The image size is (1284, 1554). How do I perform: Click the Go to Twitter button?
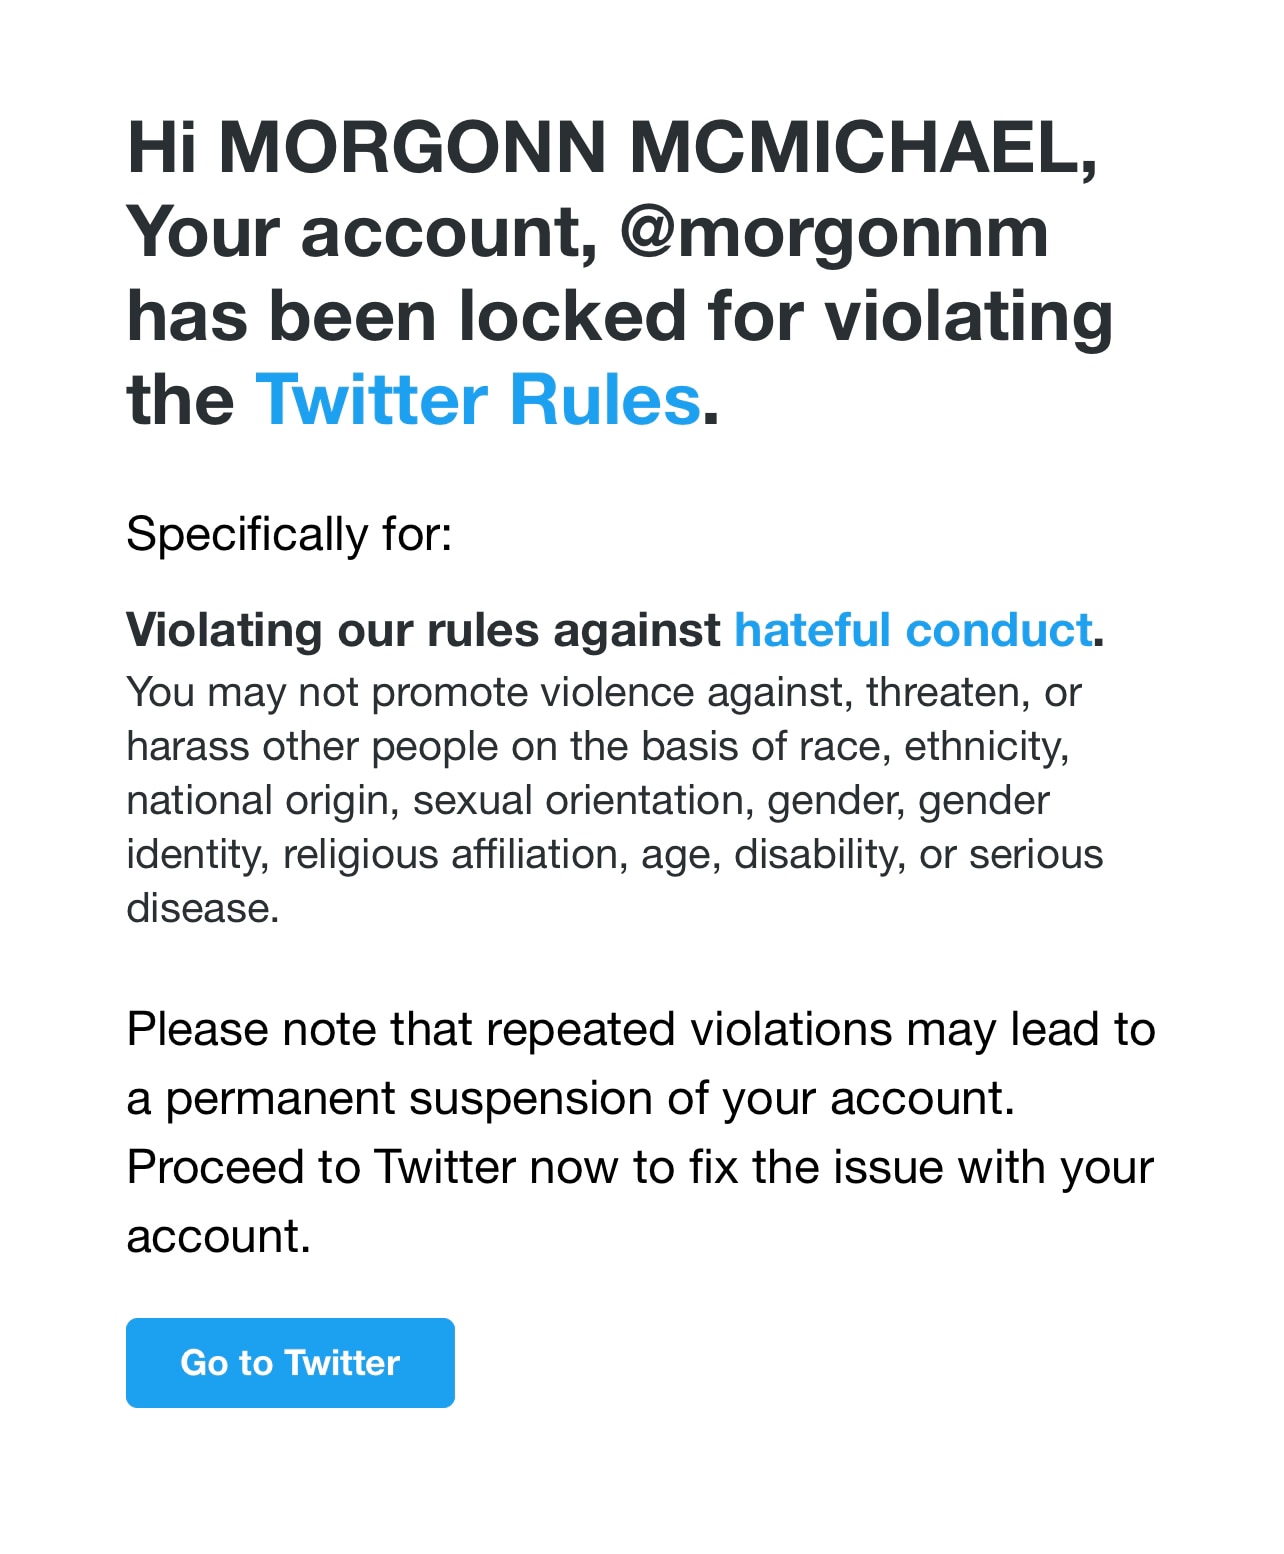point(290,1363)
